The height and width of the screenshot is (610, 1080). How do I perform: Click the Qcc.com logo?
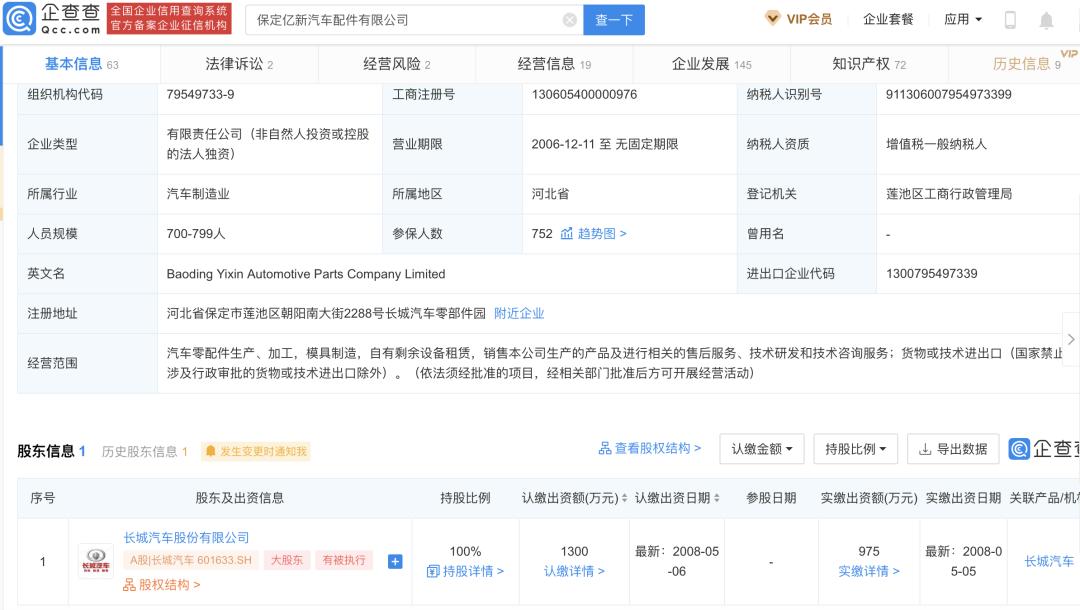pyautogui.click(x=52, y=18)
